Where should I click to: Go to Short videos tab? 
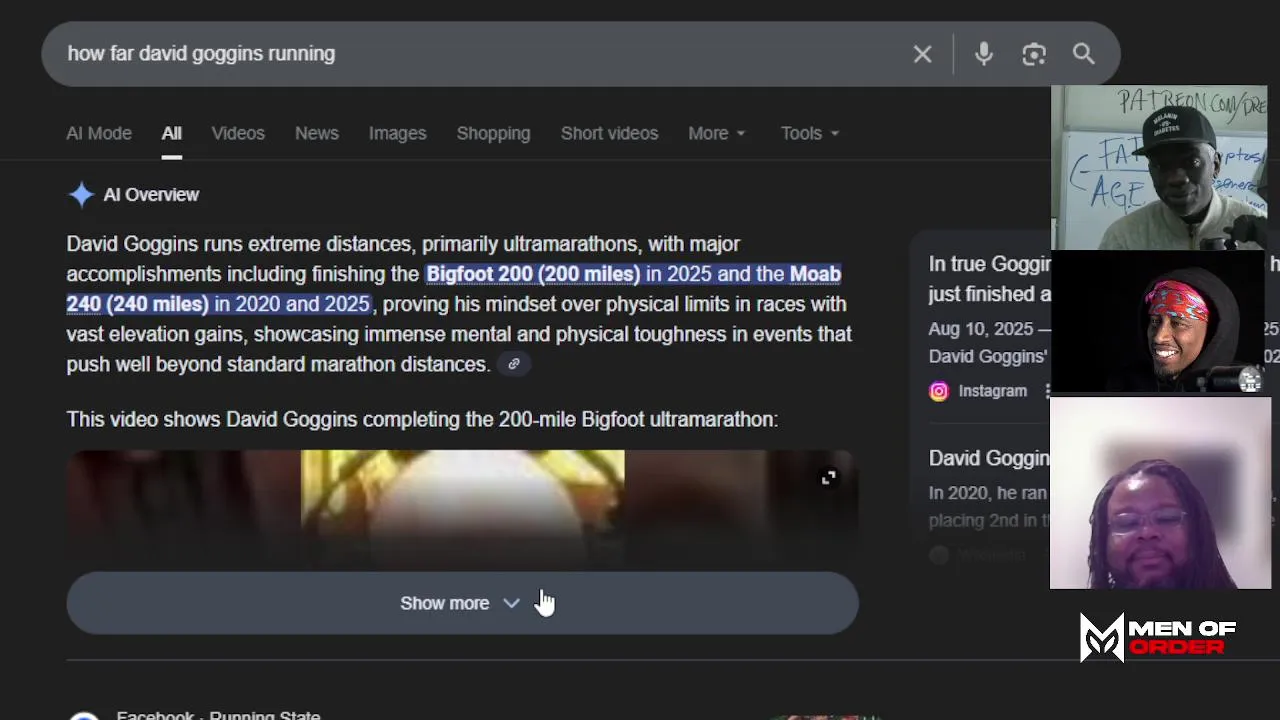(x=609, y=133)
